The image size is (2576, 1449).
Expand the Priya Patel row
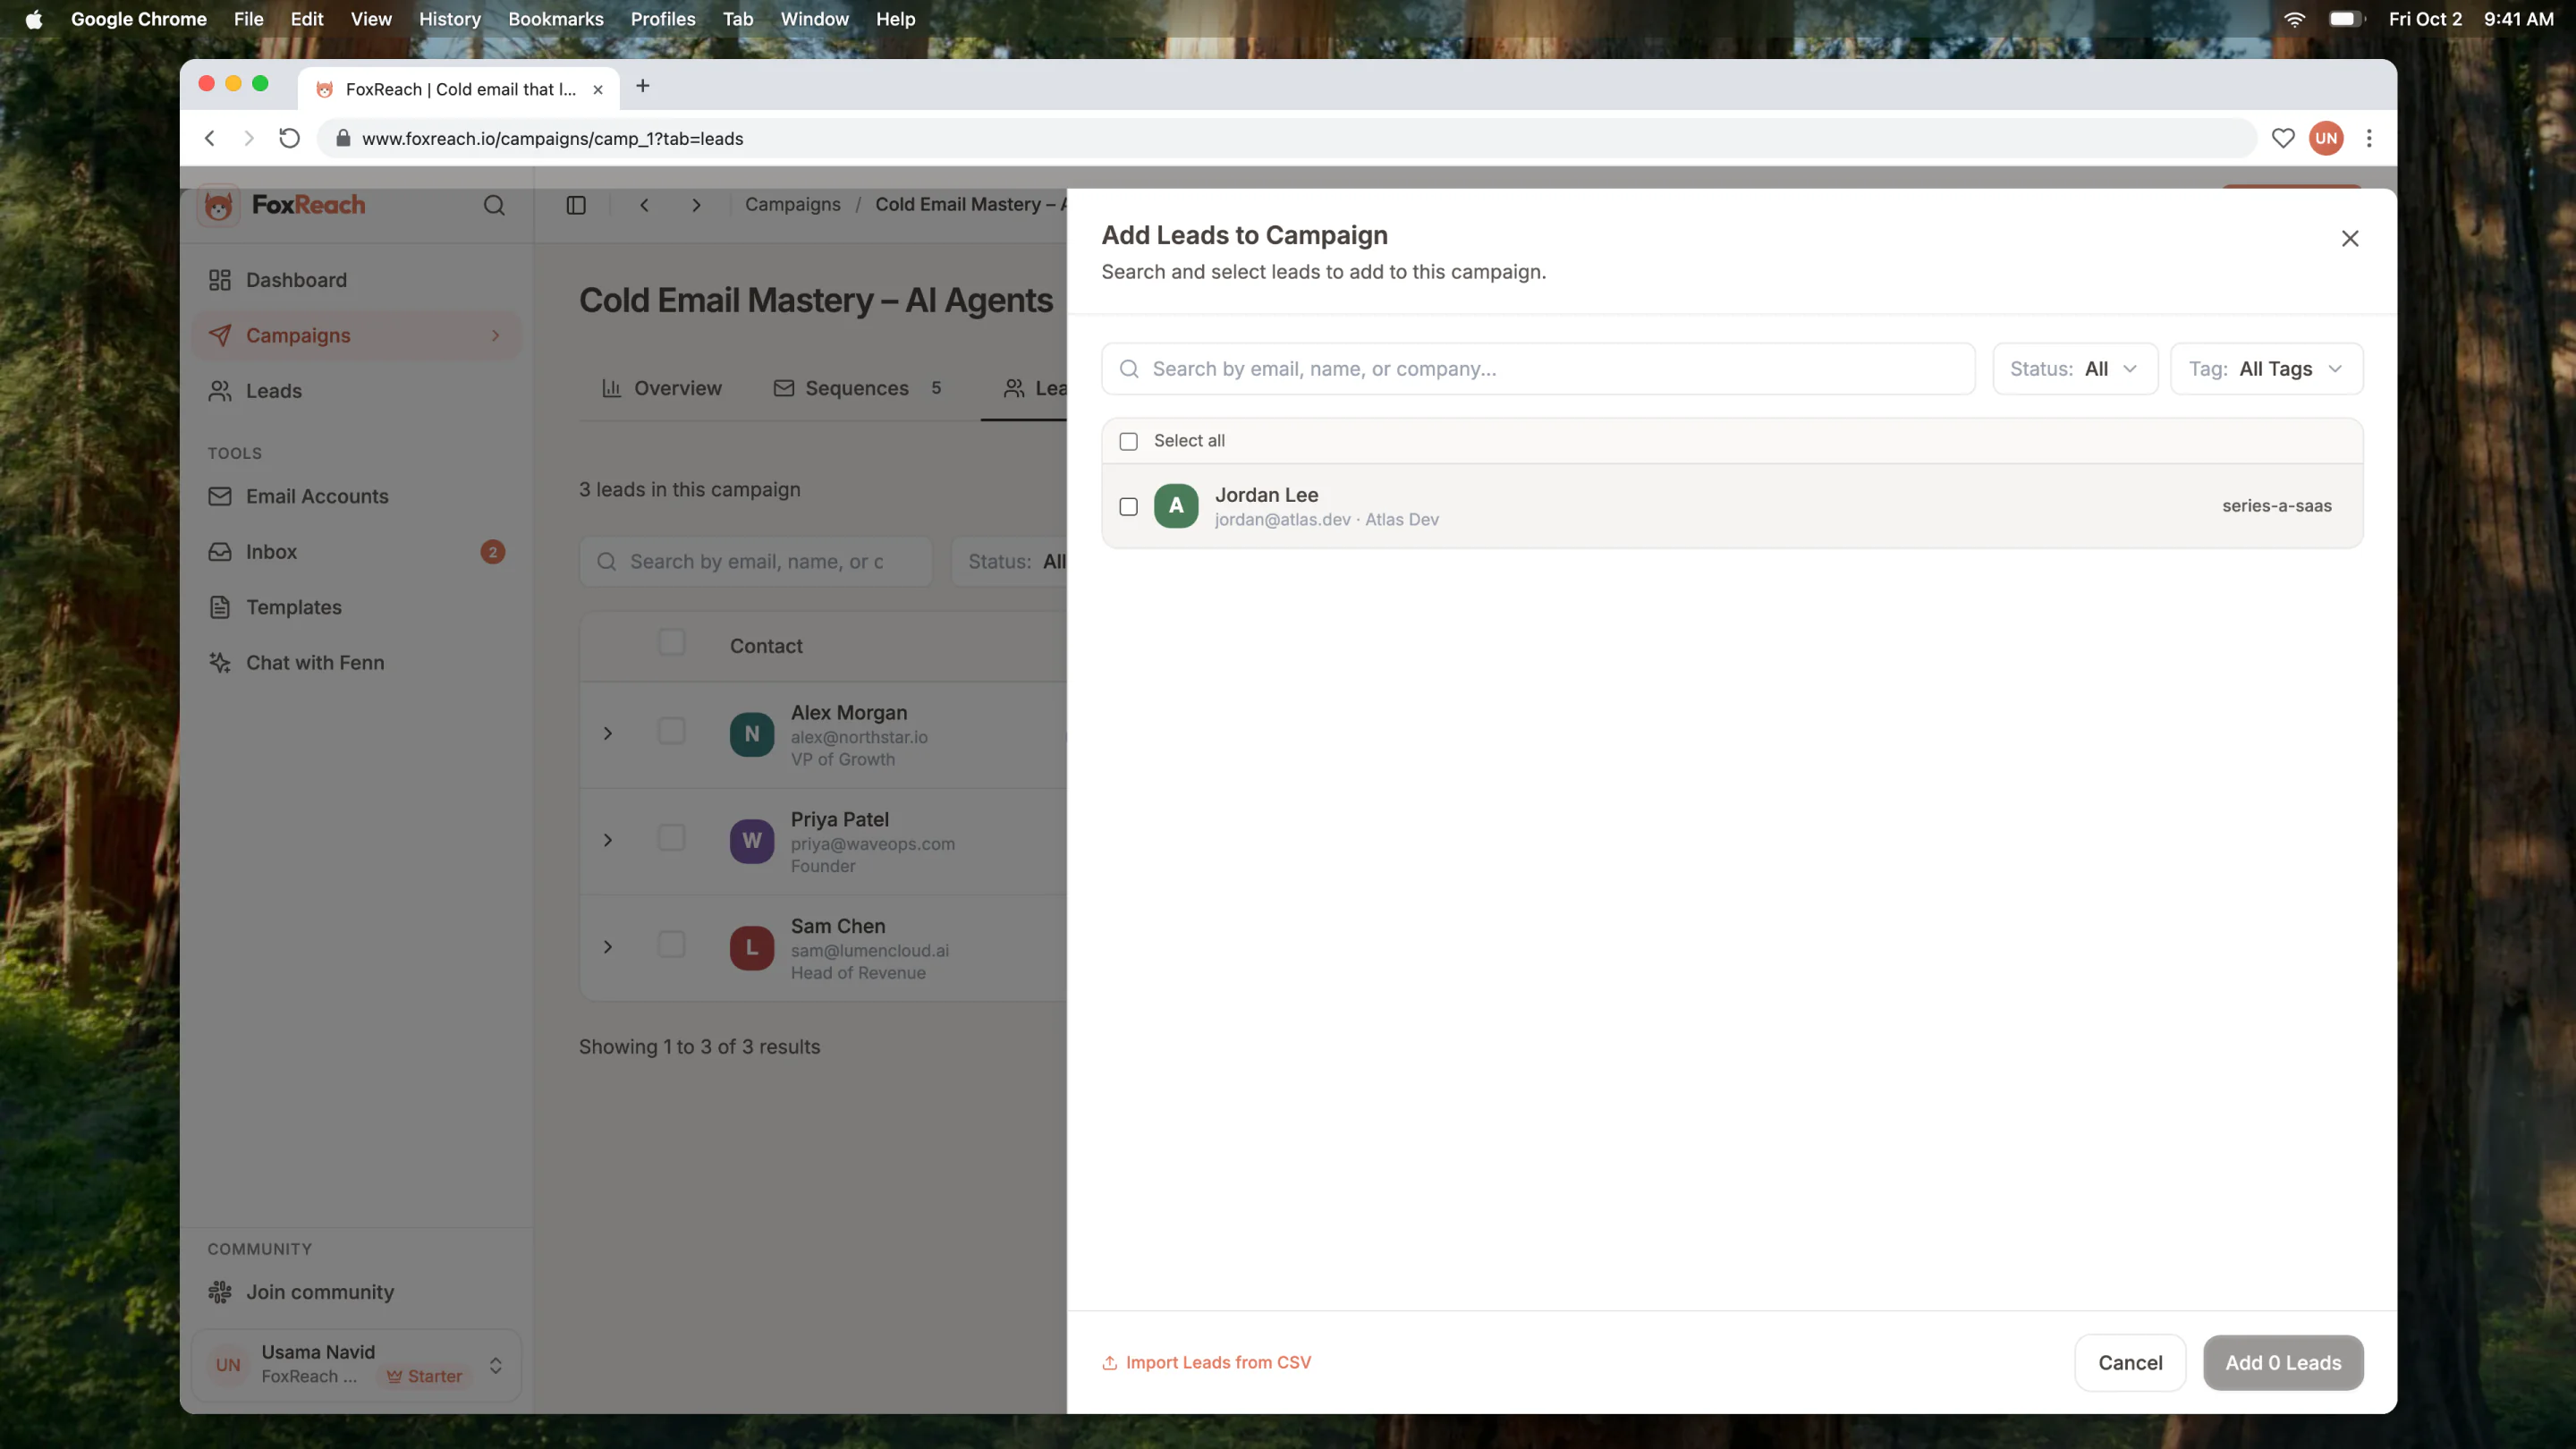point(607,840)
